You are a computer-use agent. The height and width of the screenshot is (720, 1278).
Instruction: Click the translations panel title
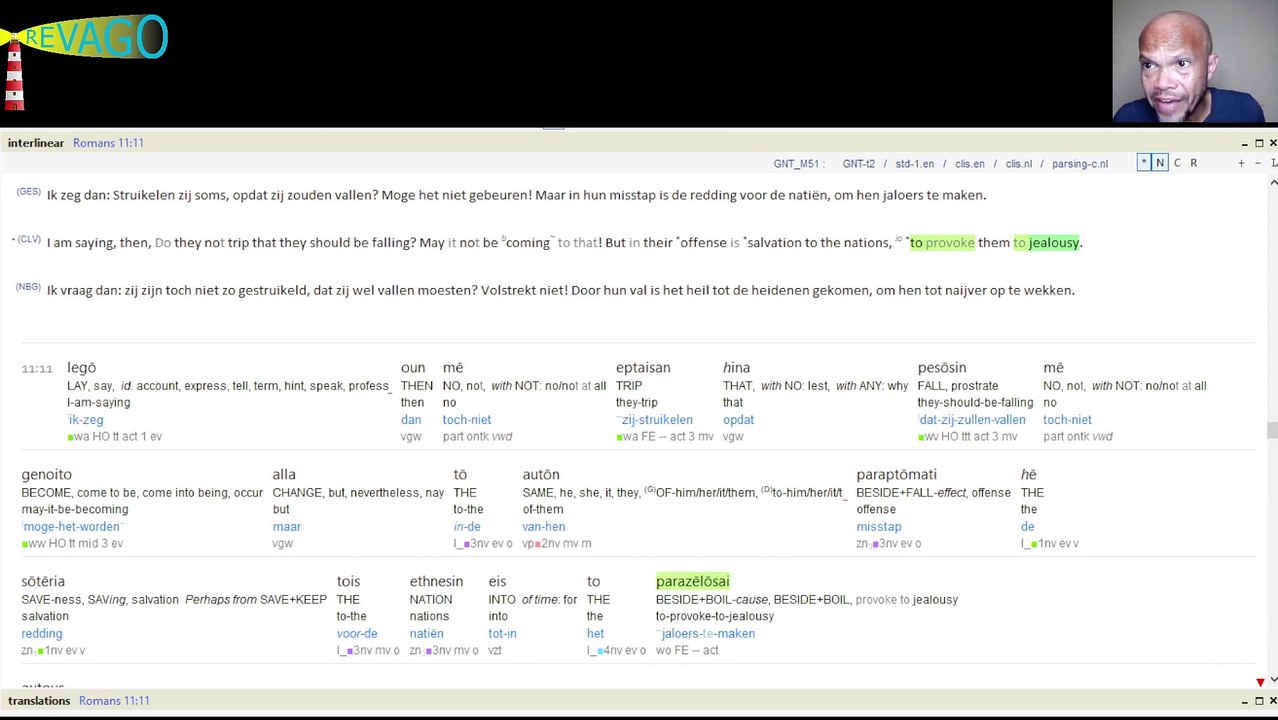pyautogui.click(x=39, y=701)
